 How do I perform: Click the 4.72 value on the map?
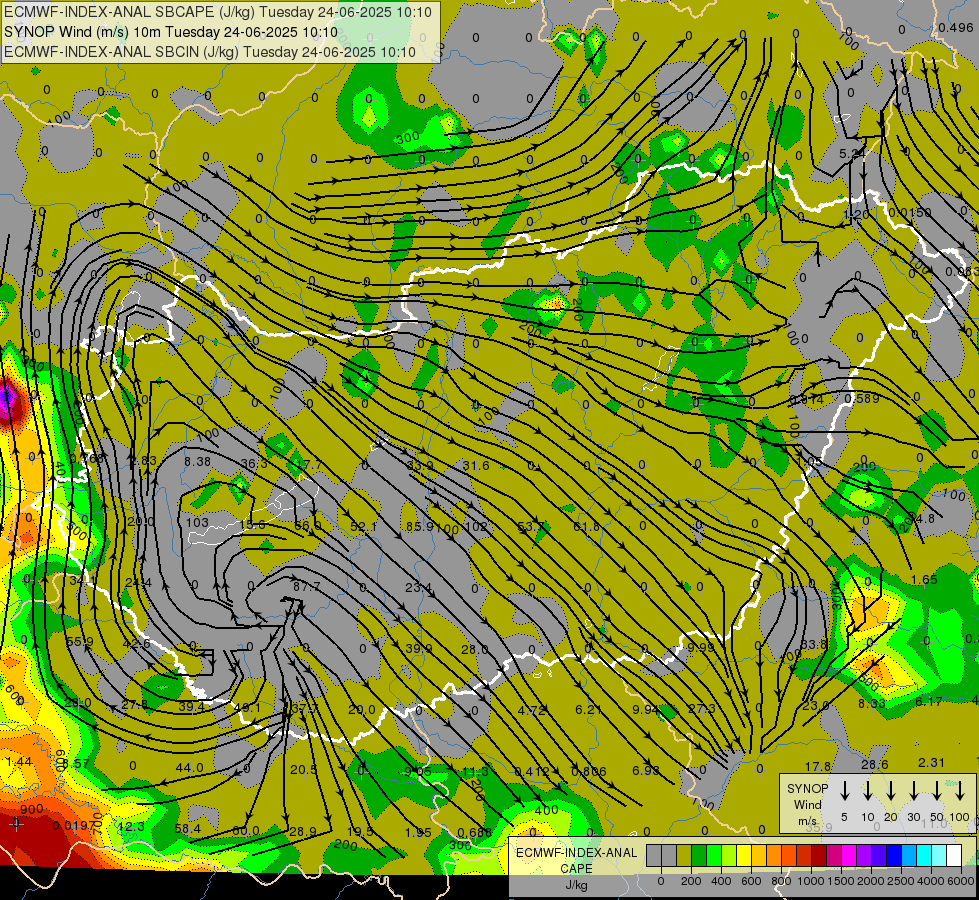pos(532,710)
